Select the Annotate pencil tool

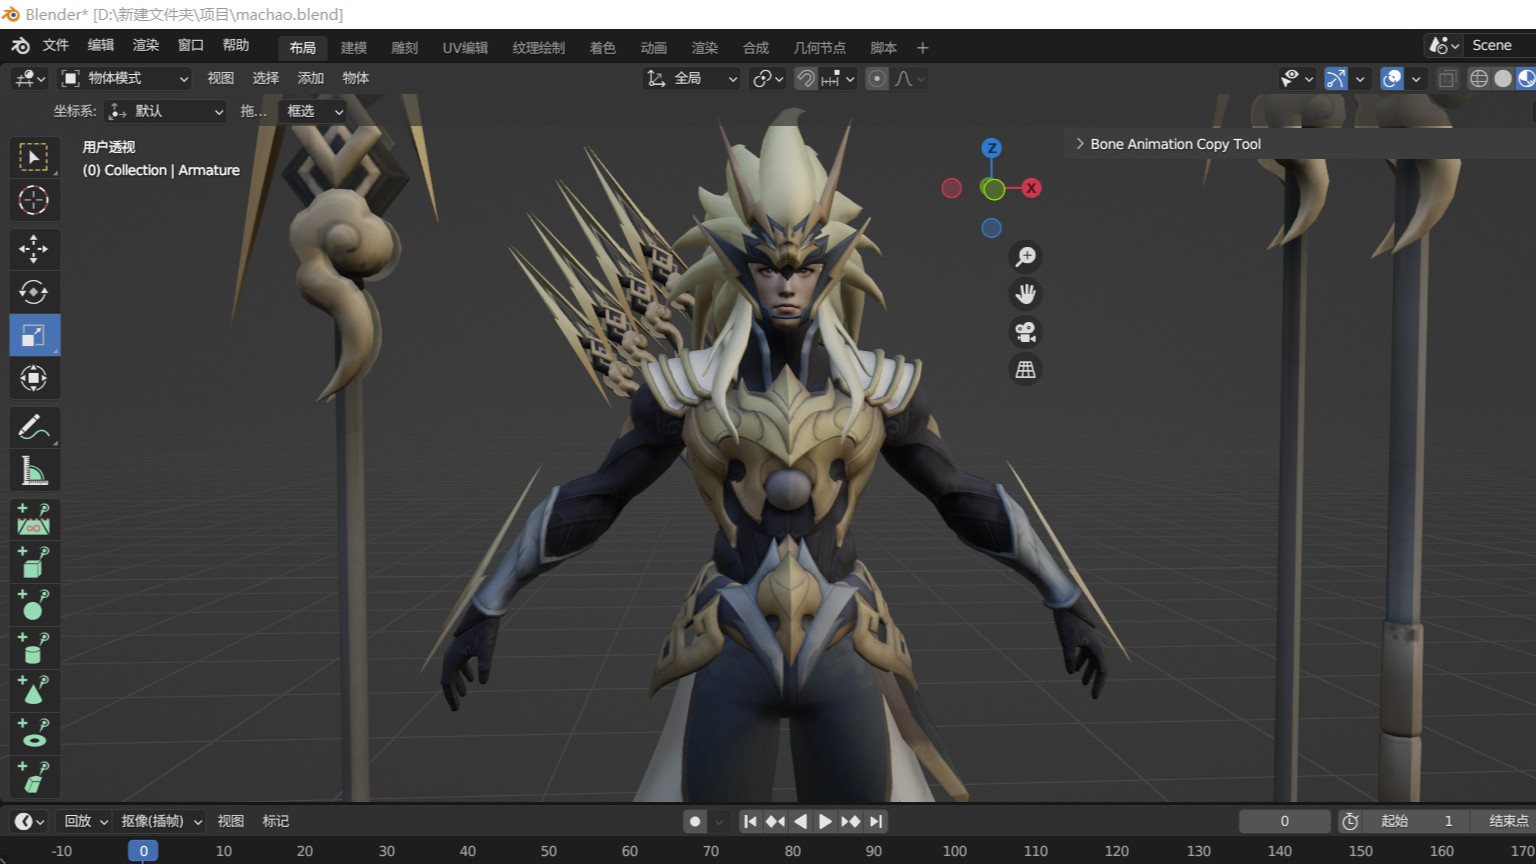(x=33, y=428)
